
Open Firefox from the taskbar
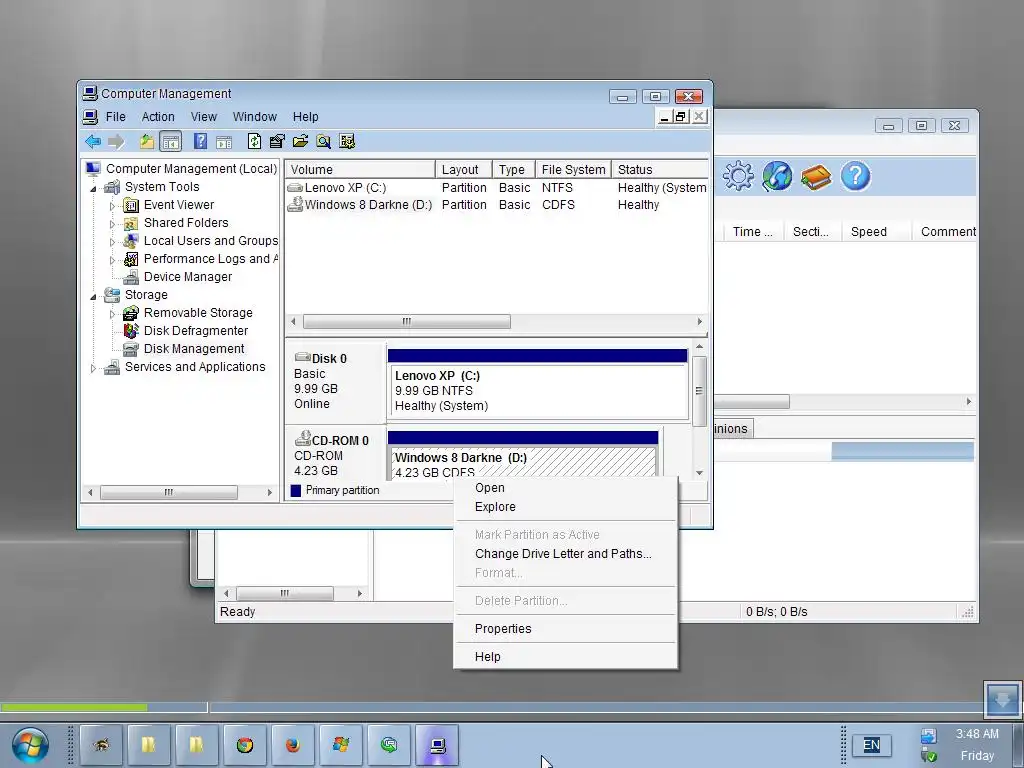pyautogui.click(x=293, y=744)
